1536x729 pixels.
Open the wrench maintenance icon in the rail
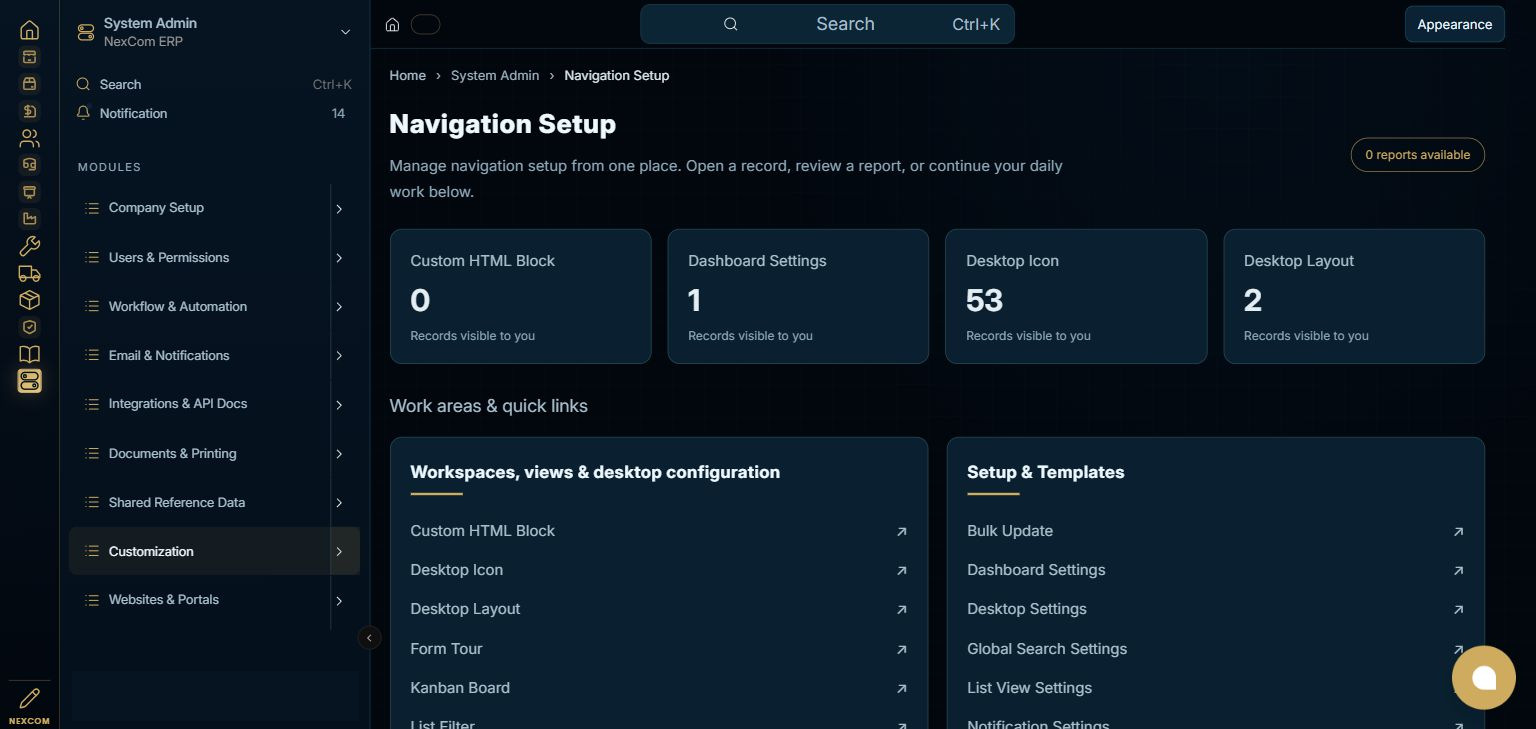pos(29,246)
